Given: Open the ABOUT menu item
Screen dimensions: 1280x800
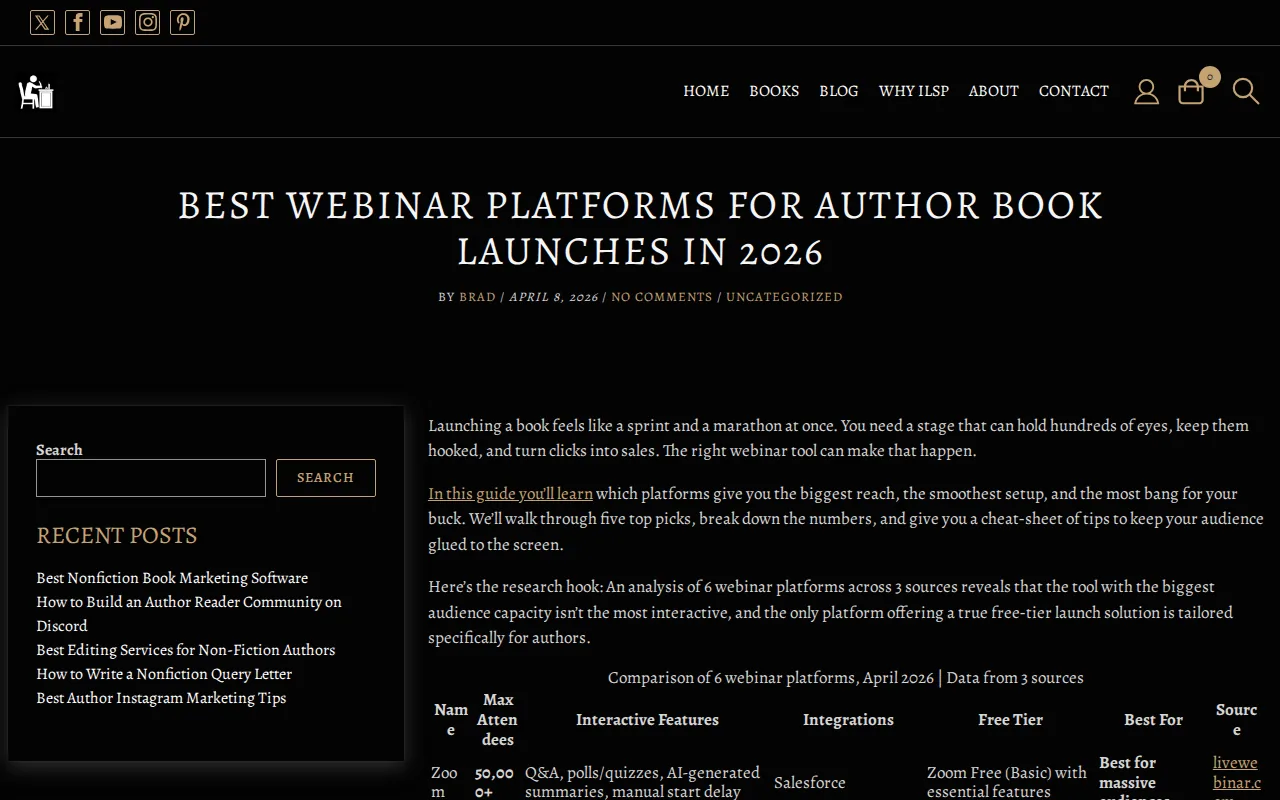Looking at the screenshot, I should (x=993, y=91).
